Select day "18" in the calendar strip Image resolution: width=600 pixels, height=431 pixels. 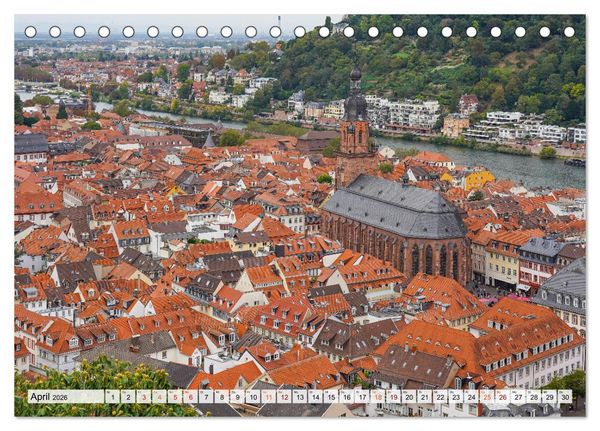pos(378,397)
